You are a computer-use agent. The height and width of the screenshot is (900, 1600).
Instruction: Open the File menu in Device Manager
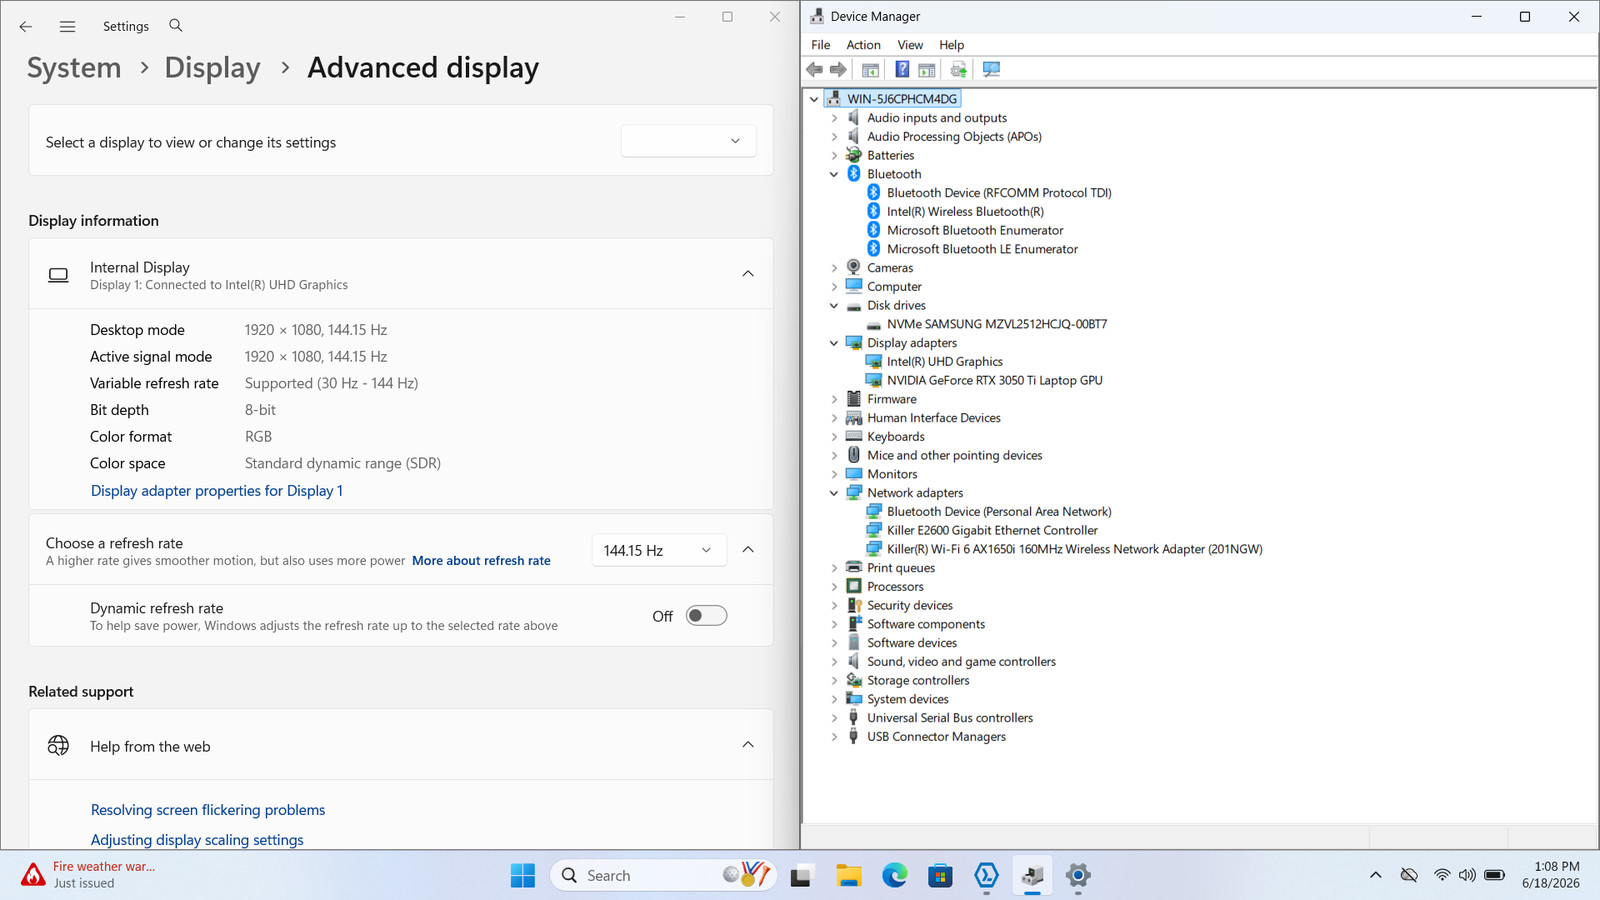pos(821,45)
